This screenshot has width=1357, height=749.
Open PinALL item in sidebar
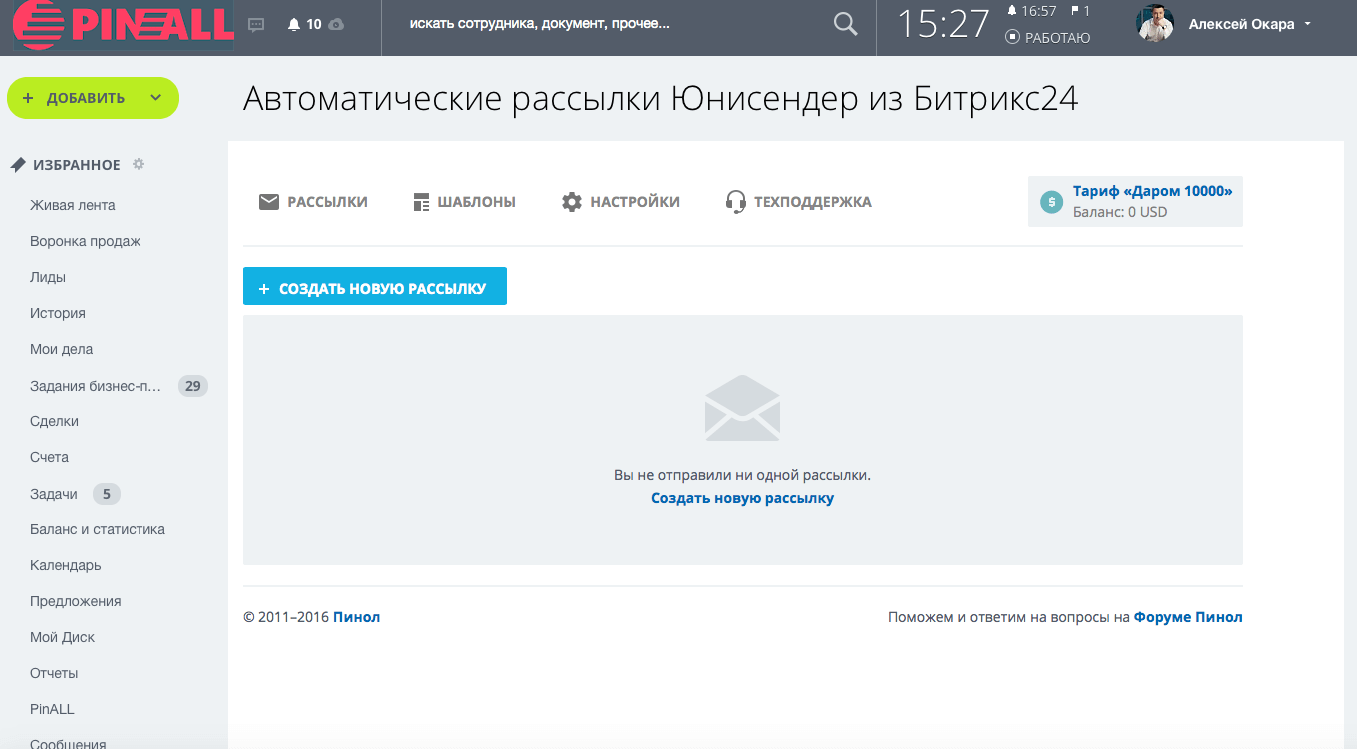52,709
